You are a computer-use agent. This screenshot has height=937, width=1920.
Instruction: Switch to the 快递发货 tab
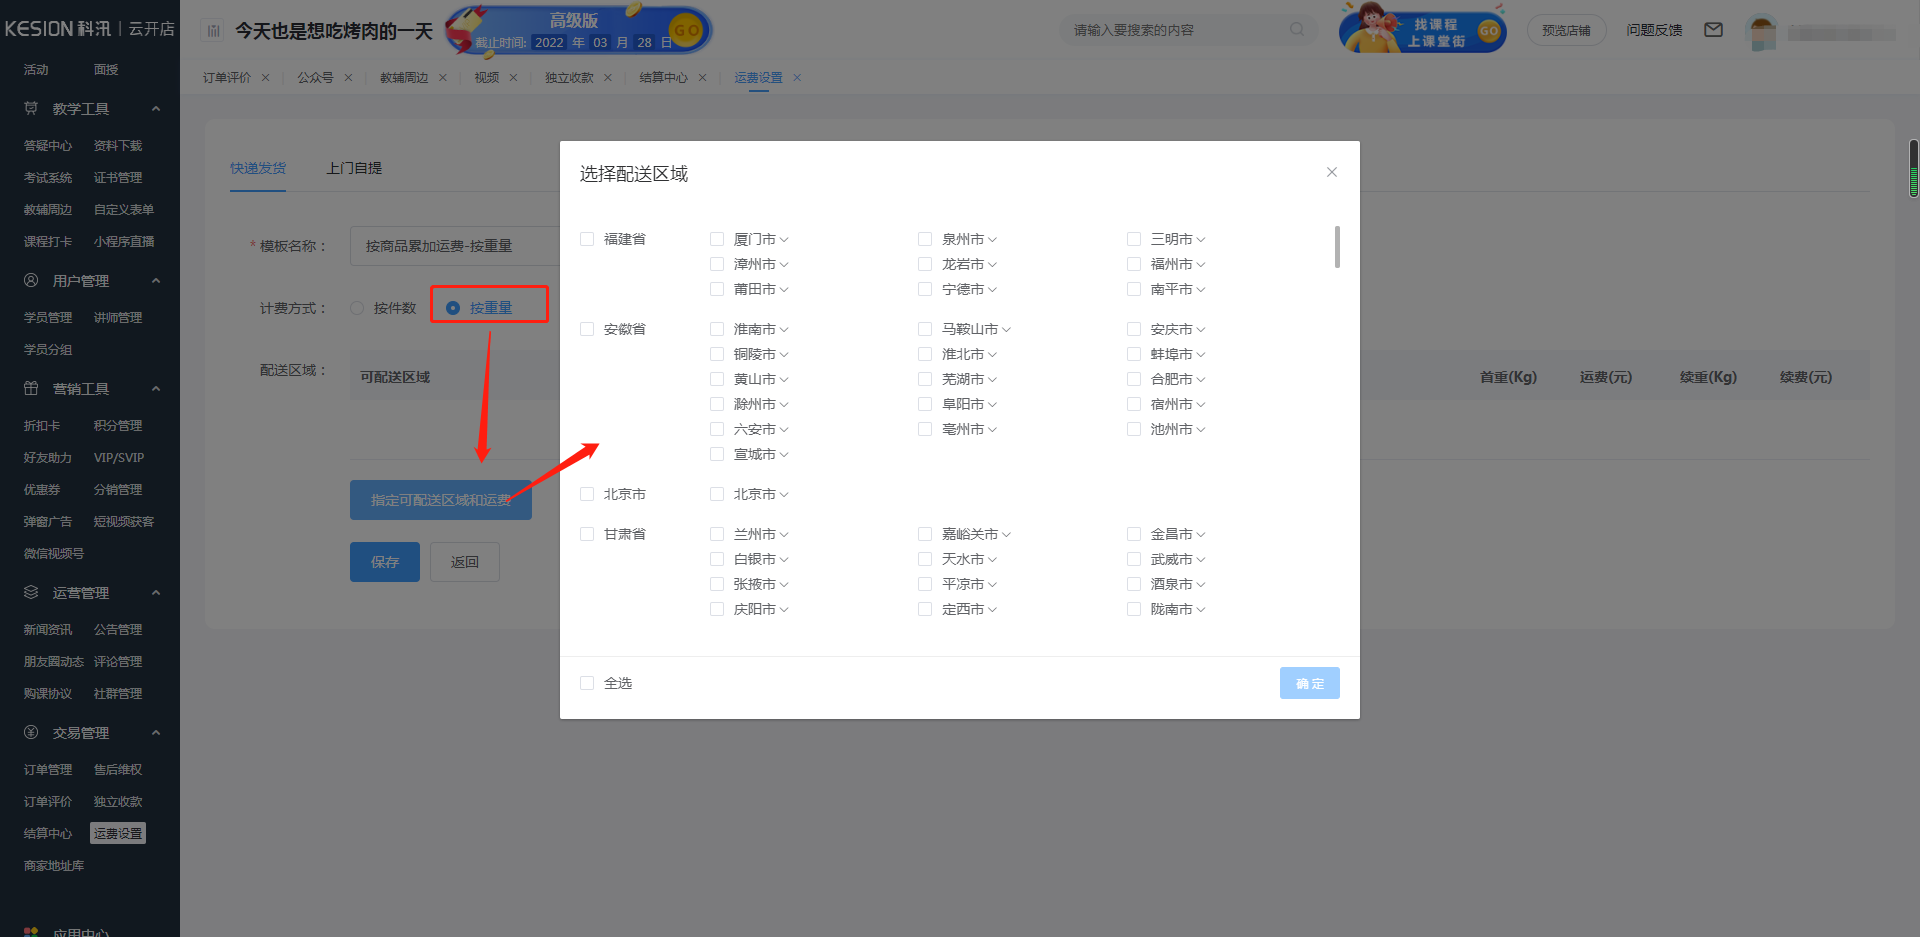[x=258, y=168]
